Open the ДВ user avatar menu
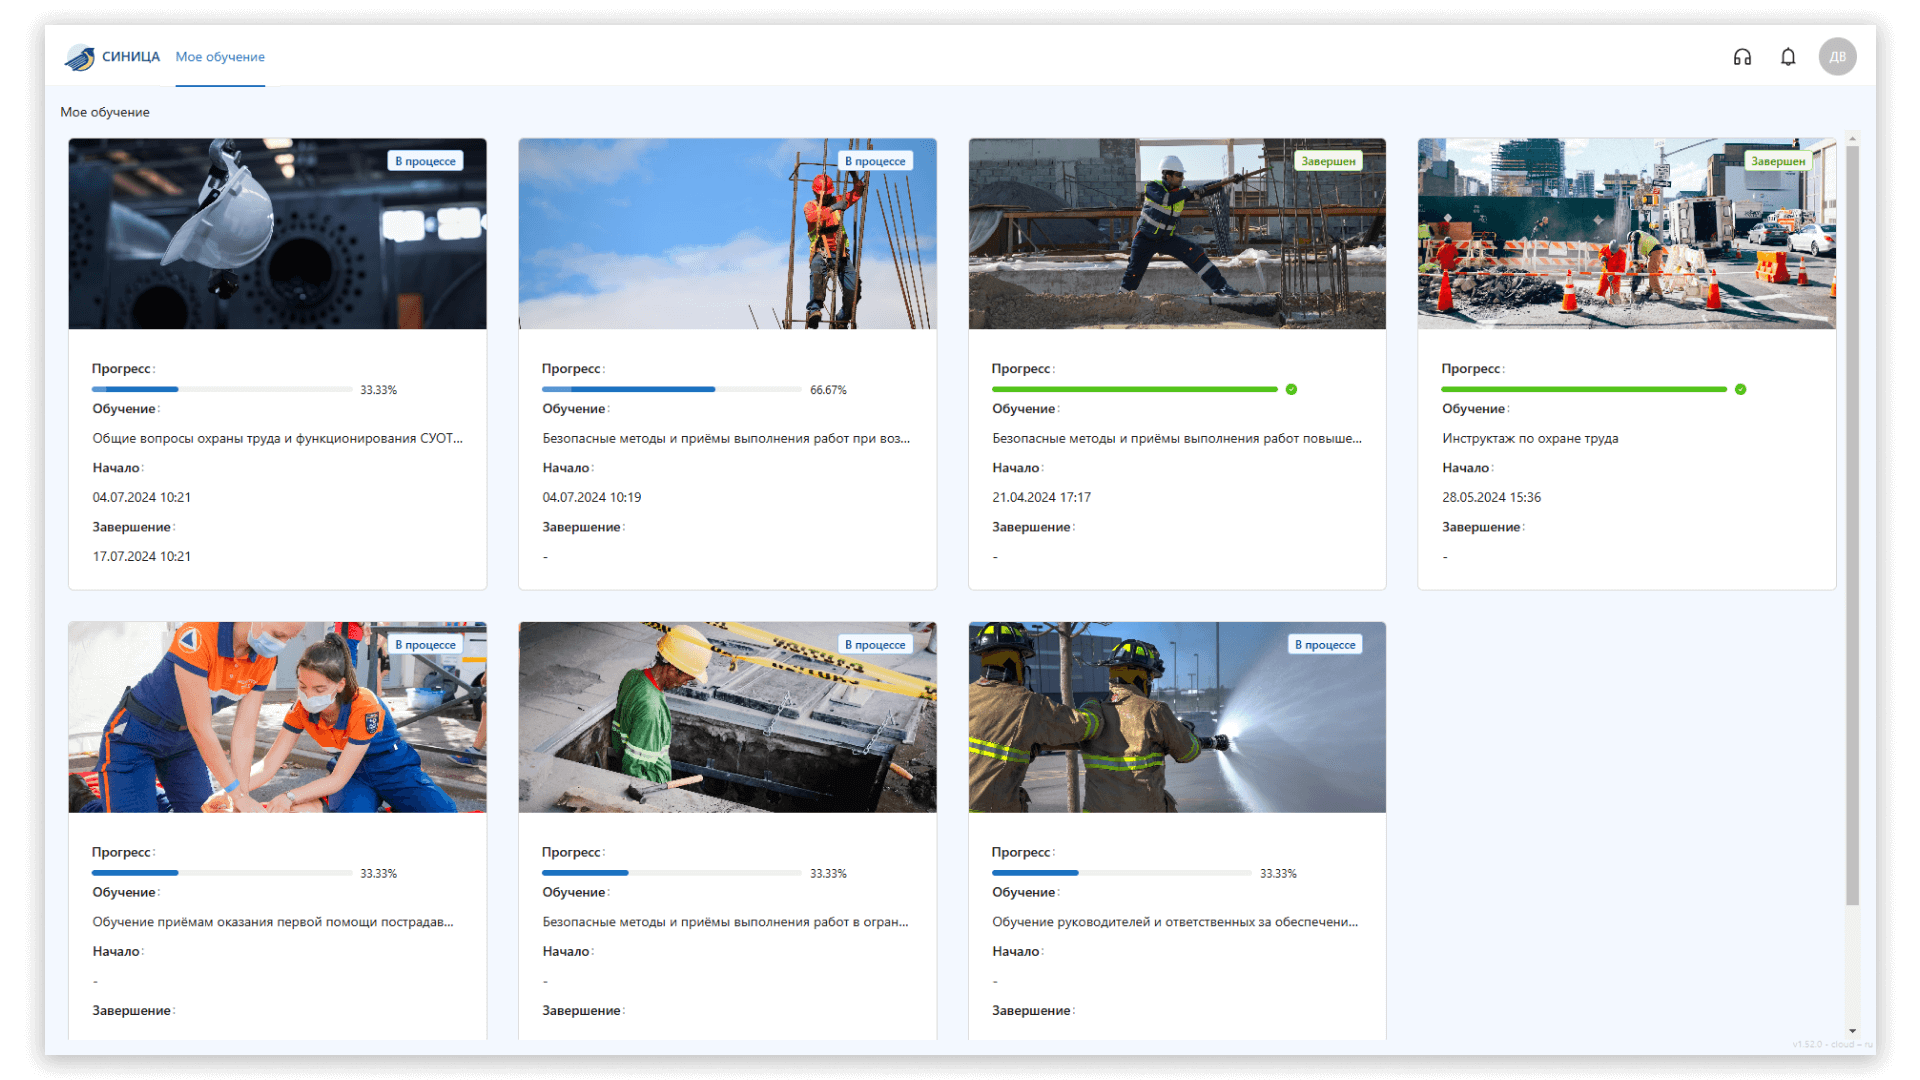Image resolution: width=1920 pixels, height=1080 pixels. [1837, 57]
